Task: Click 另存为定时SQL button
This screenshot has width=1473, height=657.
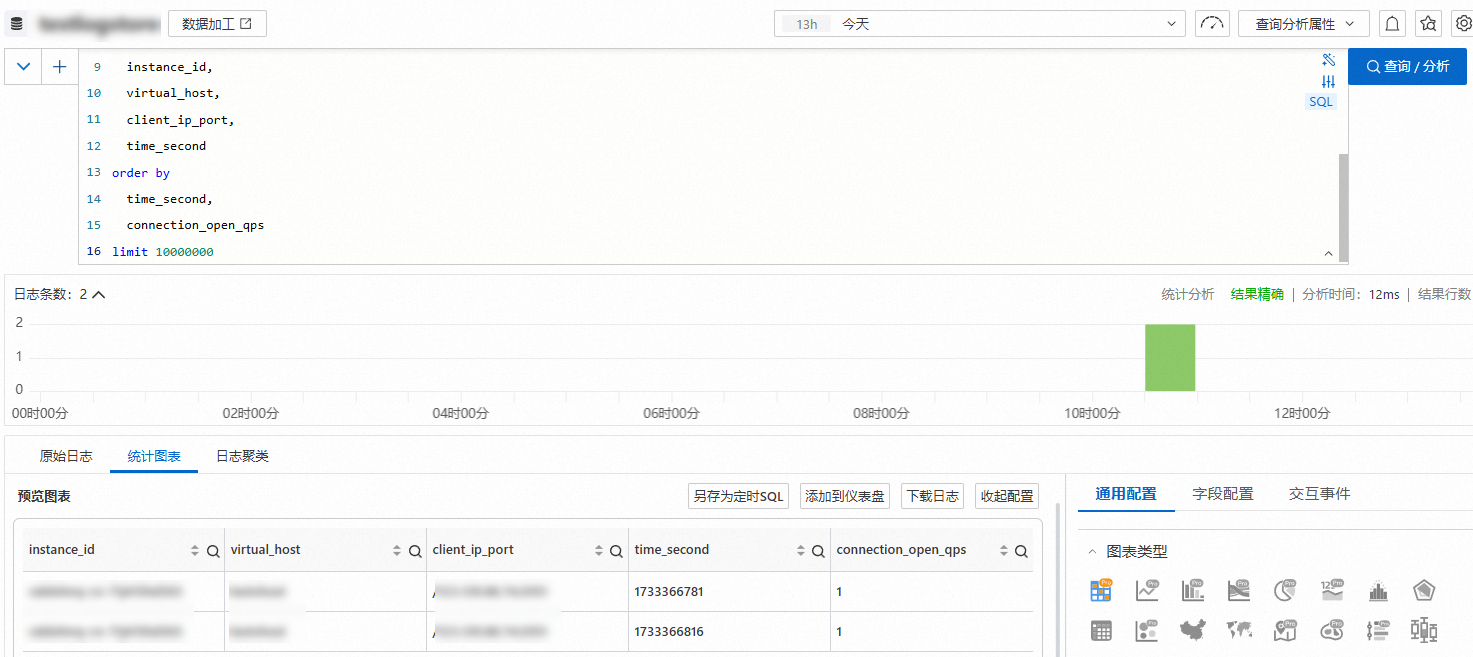Action: point(739,496)
